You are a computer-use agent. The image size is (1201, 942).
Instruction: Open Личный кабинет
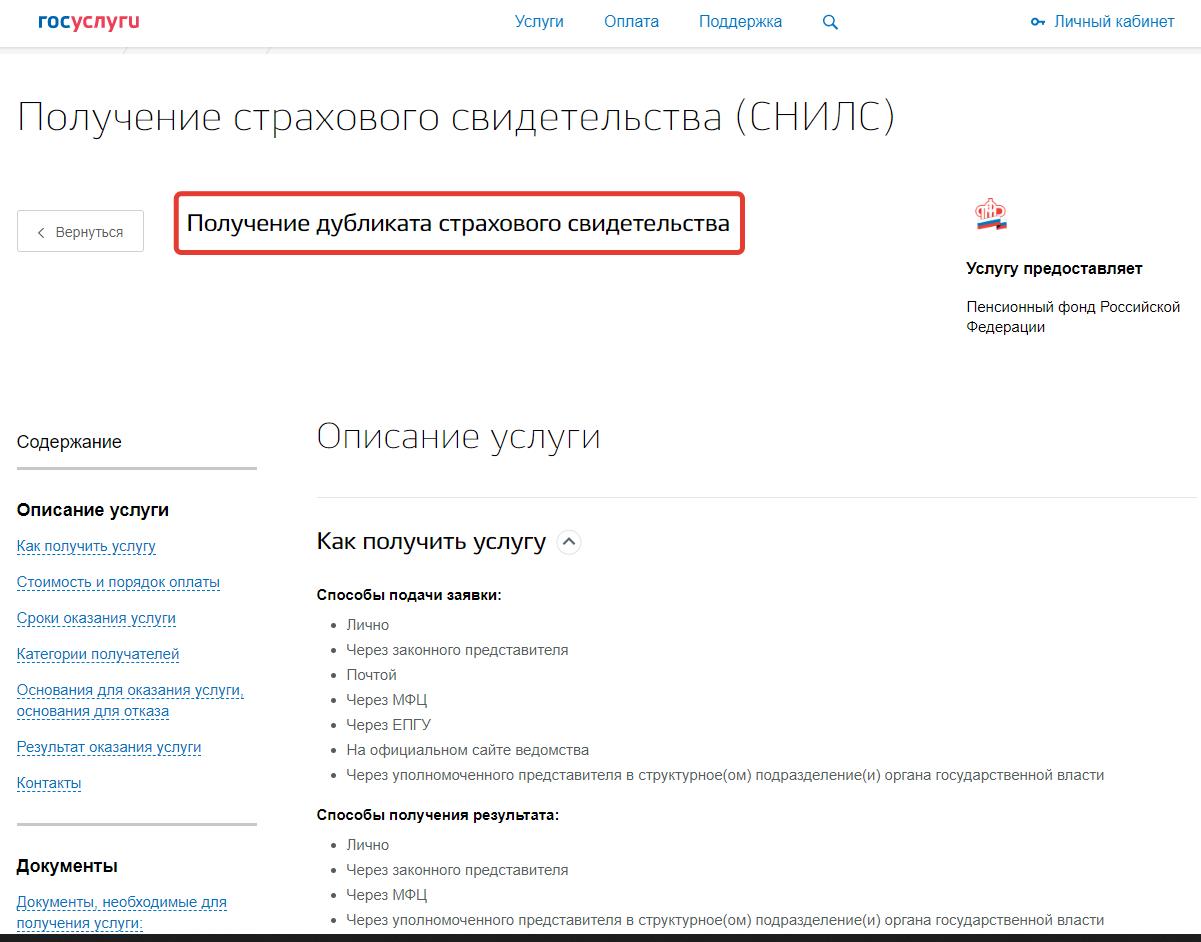pos(1114,21)
